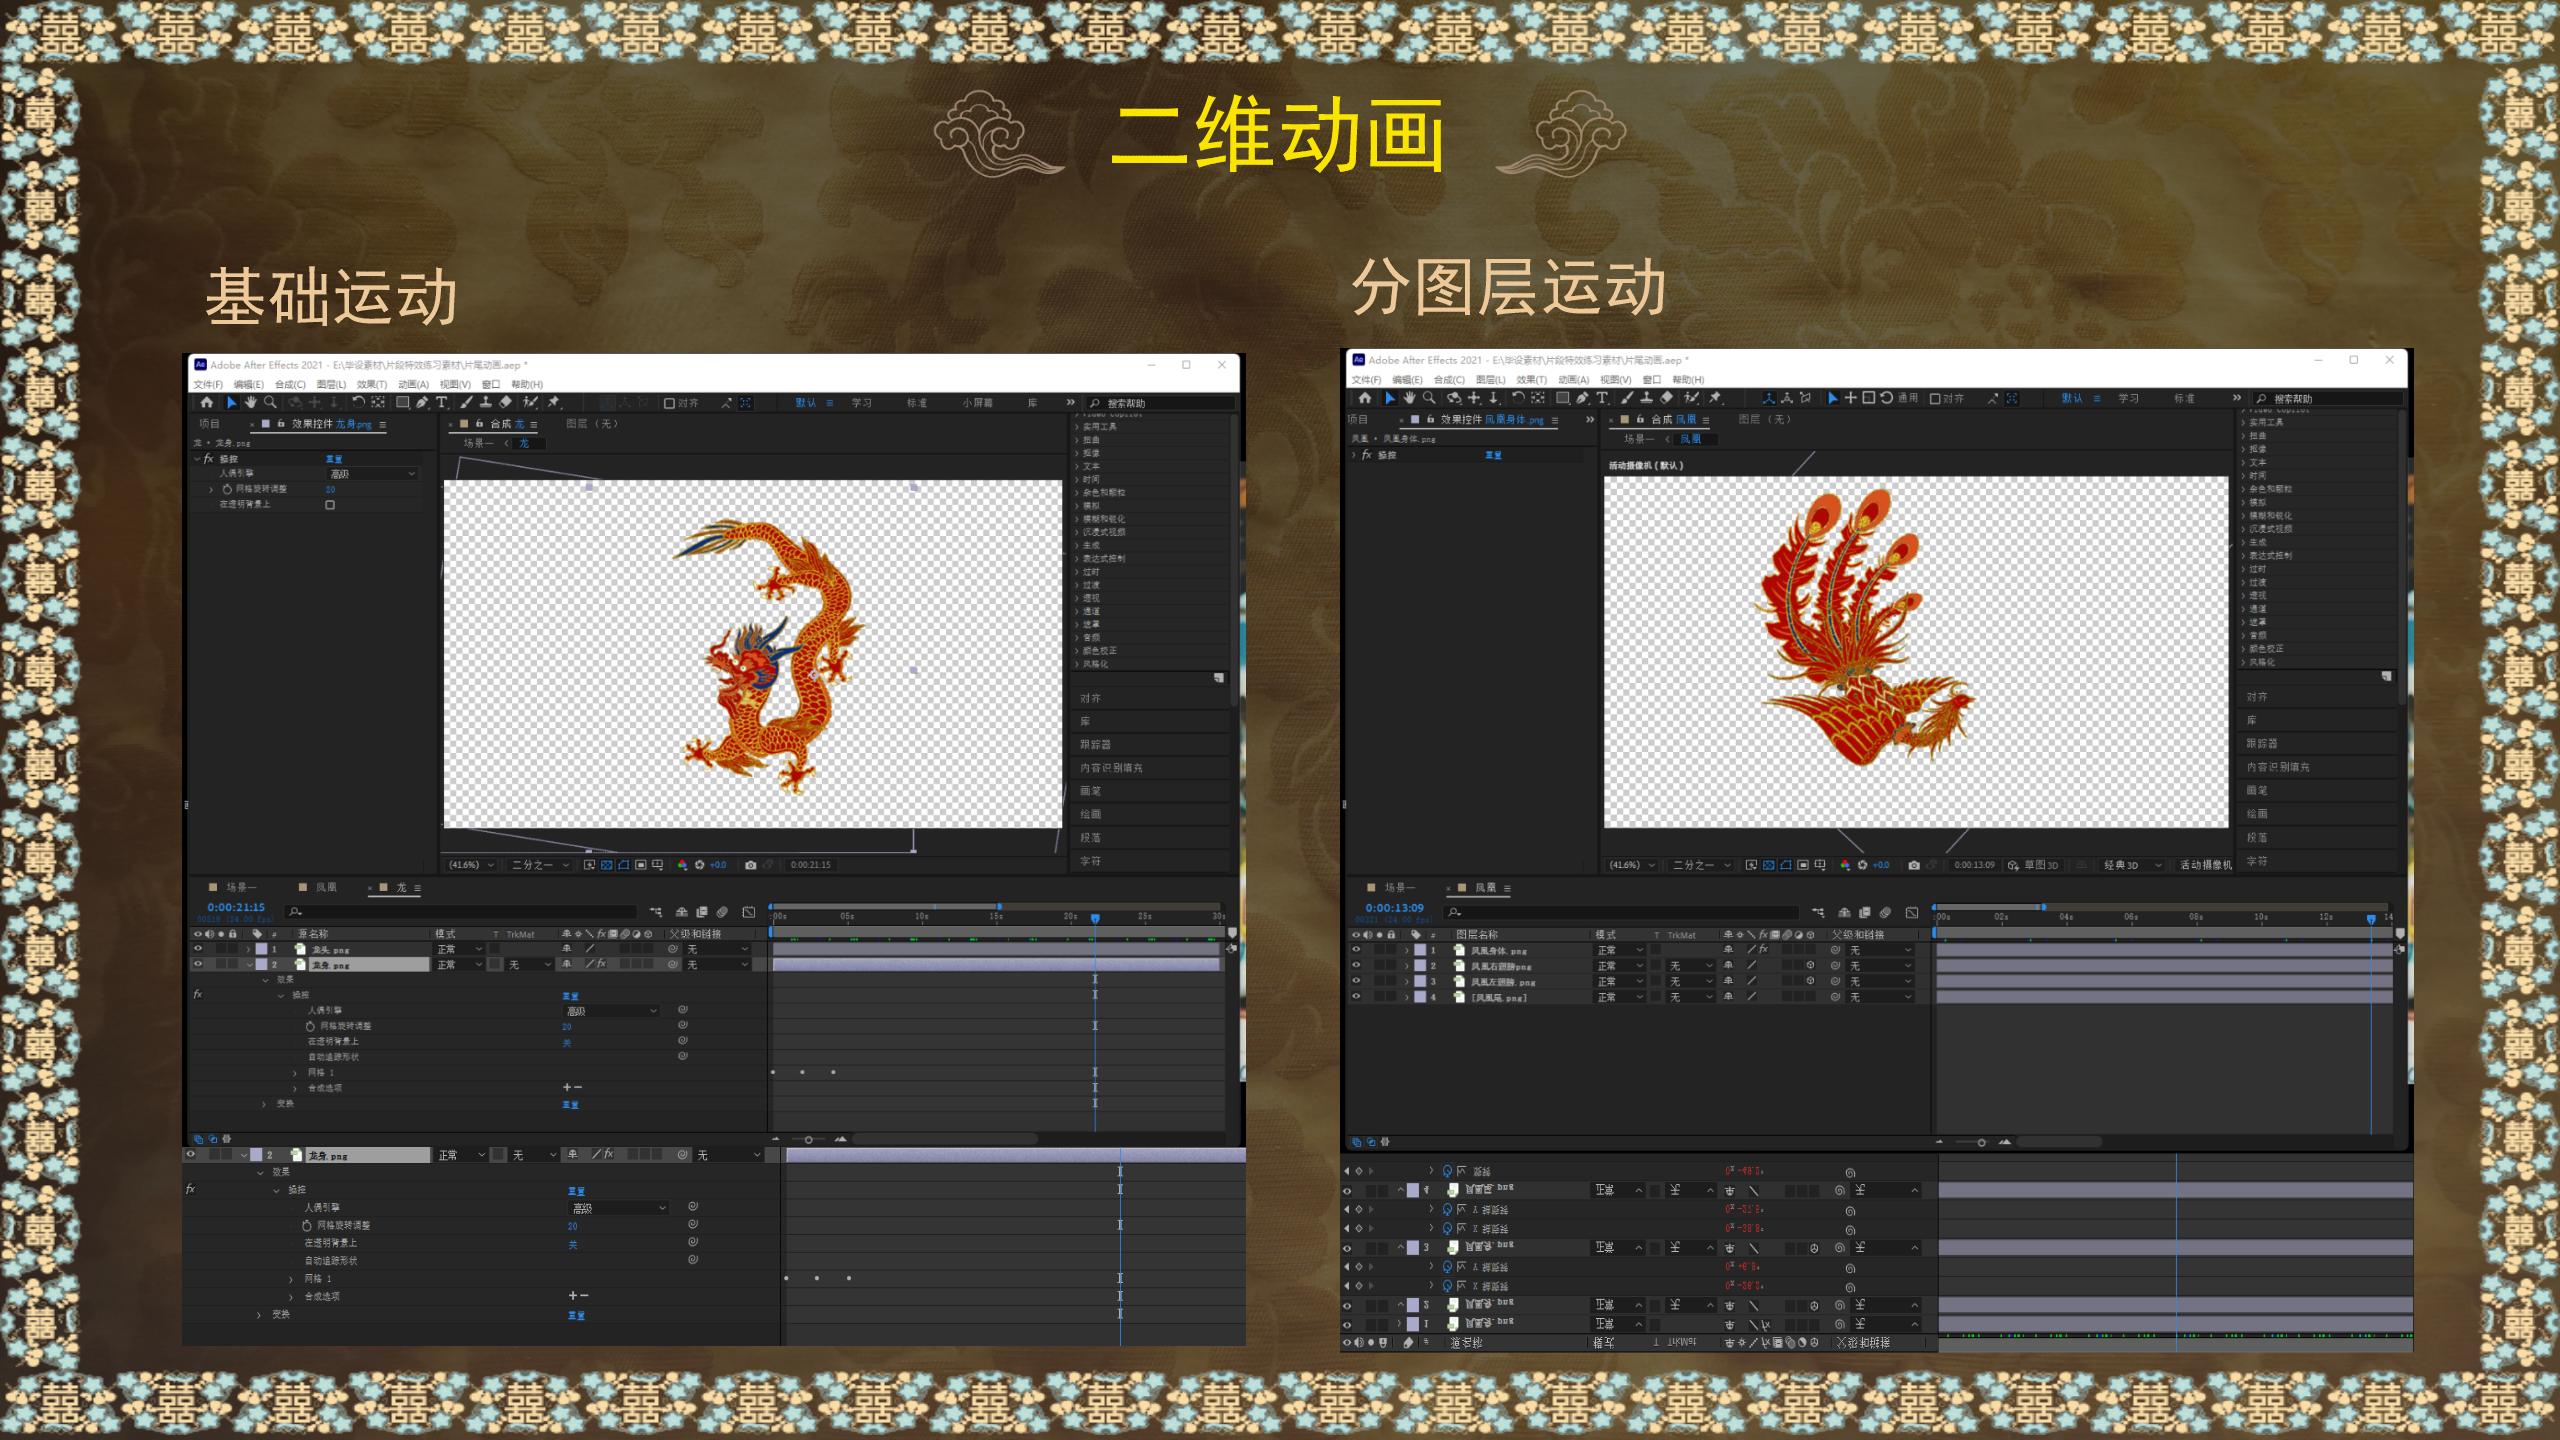
Task: Open 文件(F) menu in left window
Action: click(x=207, y=384)
